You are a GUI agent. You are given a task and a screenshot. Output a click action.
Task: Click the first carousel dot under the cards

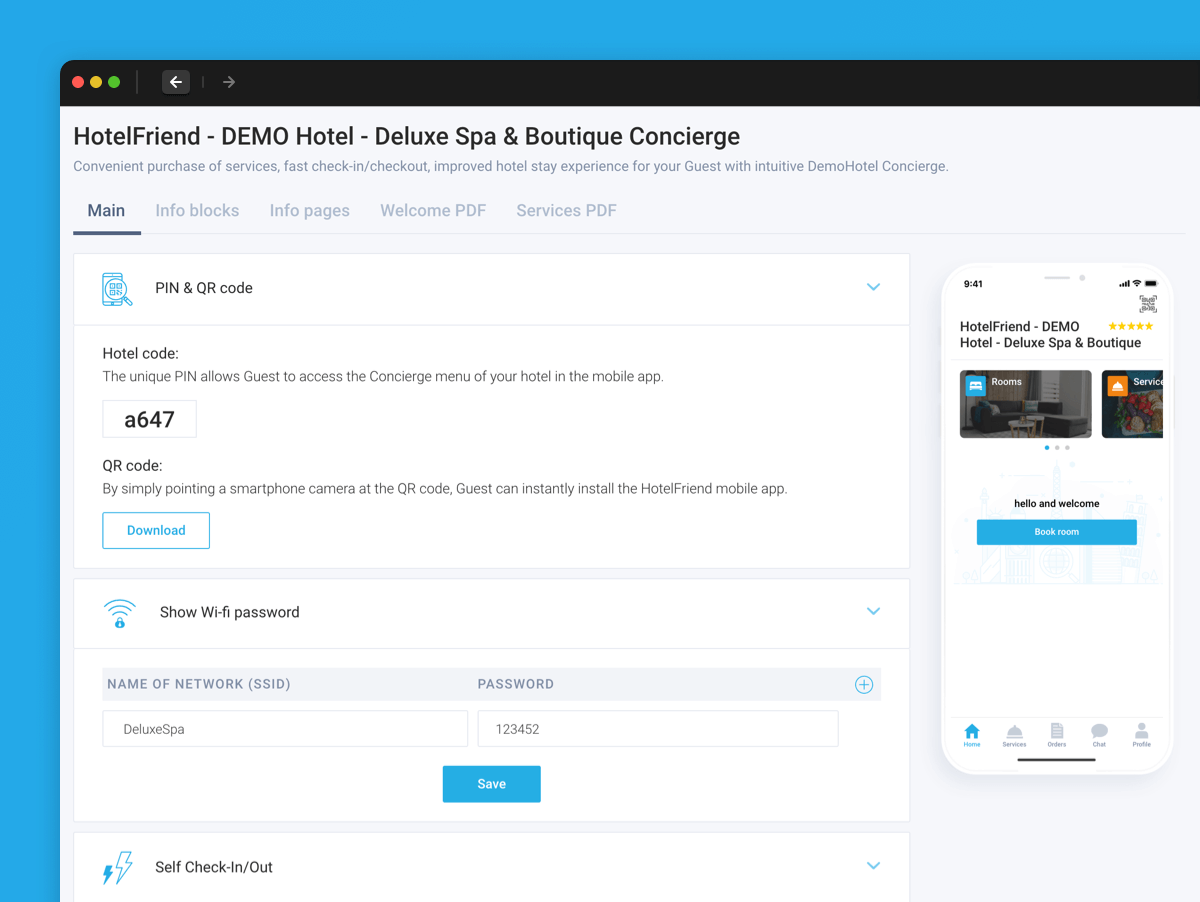click(x=1047, y=448)
